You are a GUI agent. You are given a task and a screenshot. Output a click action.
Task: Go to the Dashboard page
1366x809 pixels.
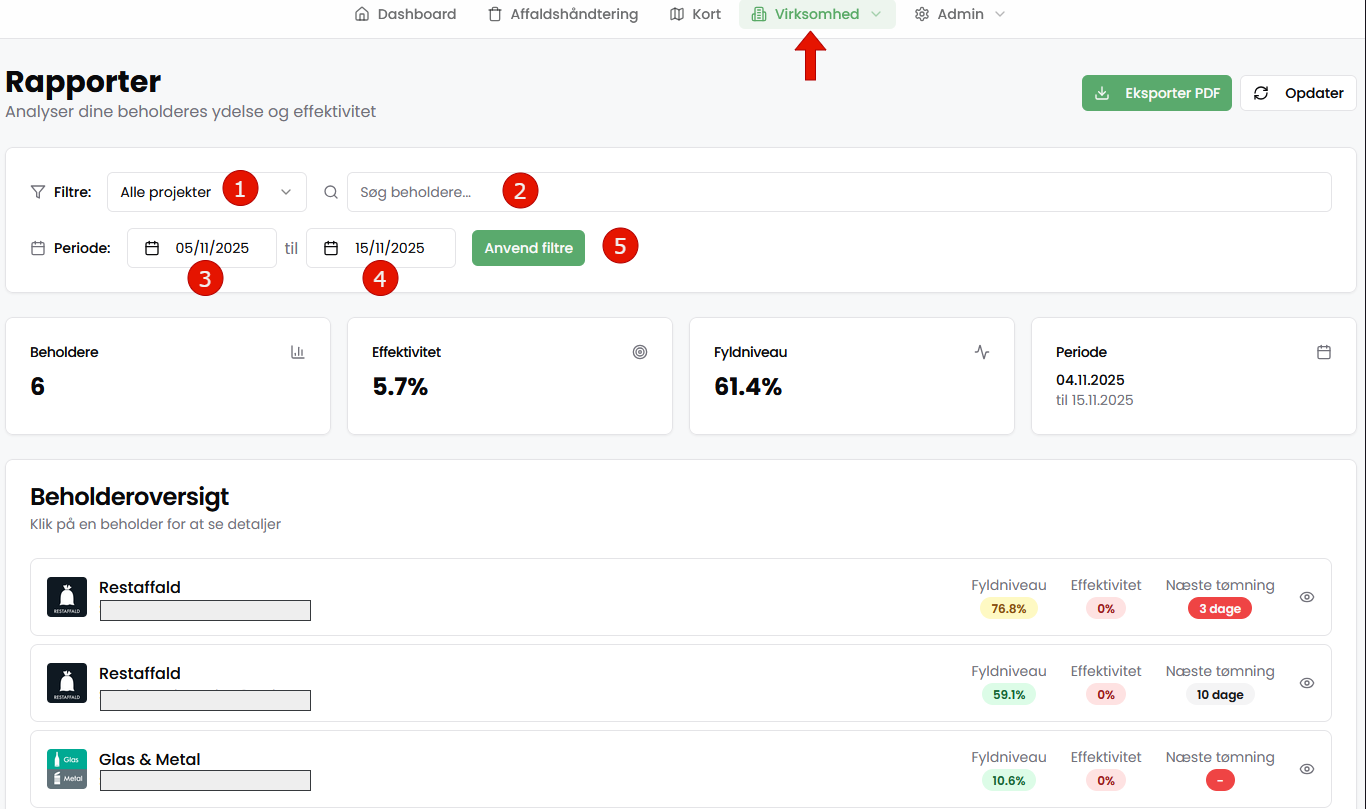(405, 14)
